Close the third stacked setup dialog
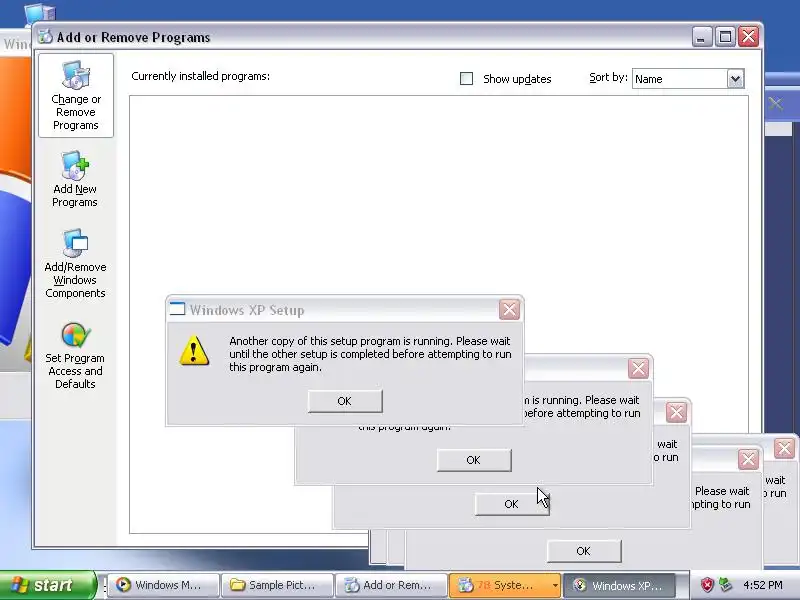800x600 pixels. 677,412
